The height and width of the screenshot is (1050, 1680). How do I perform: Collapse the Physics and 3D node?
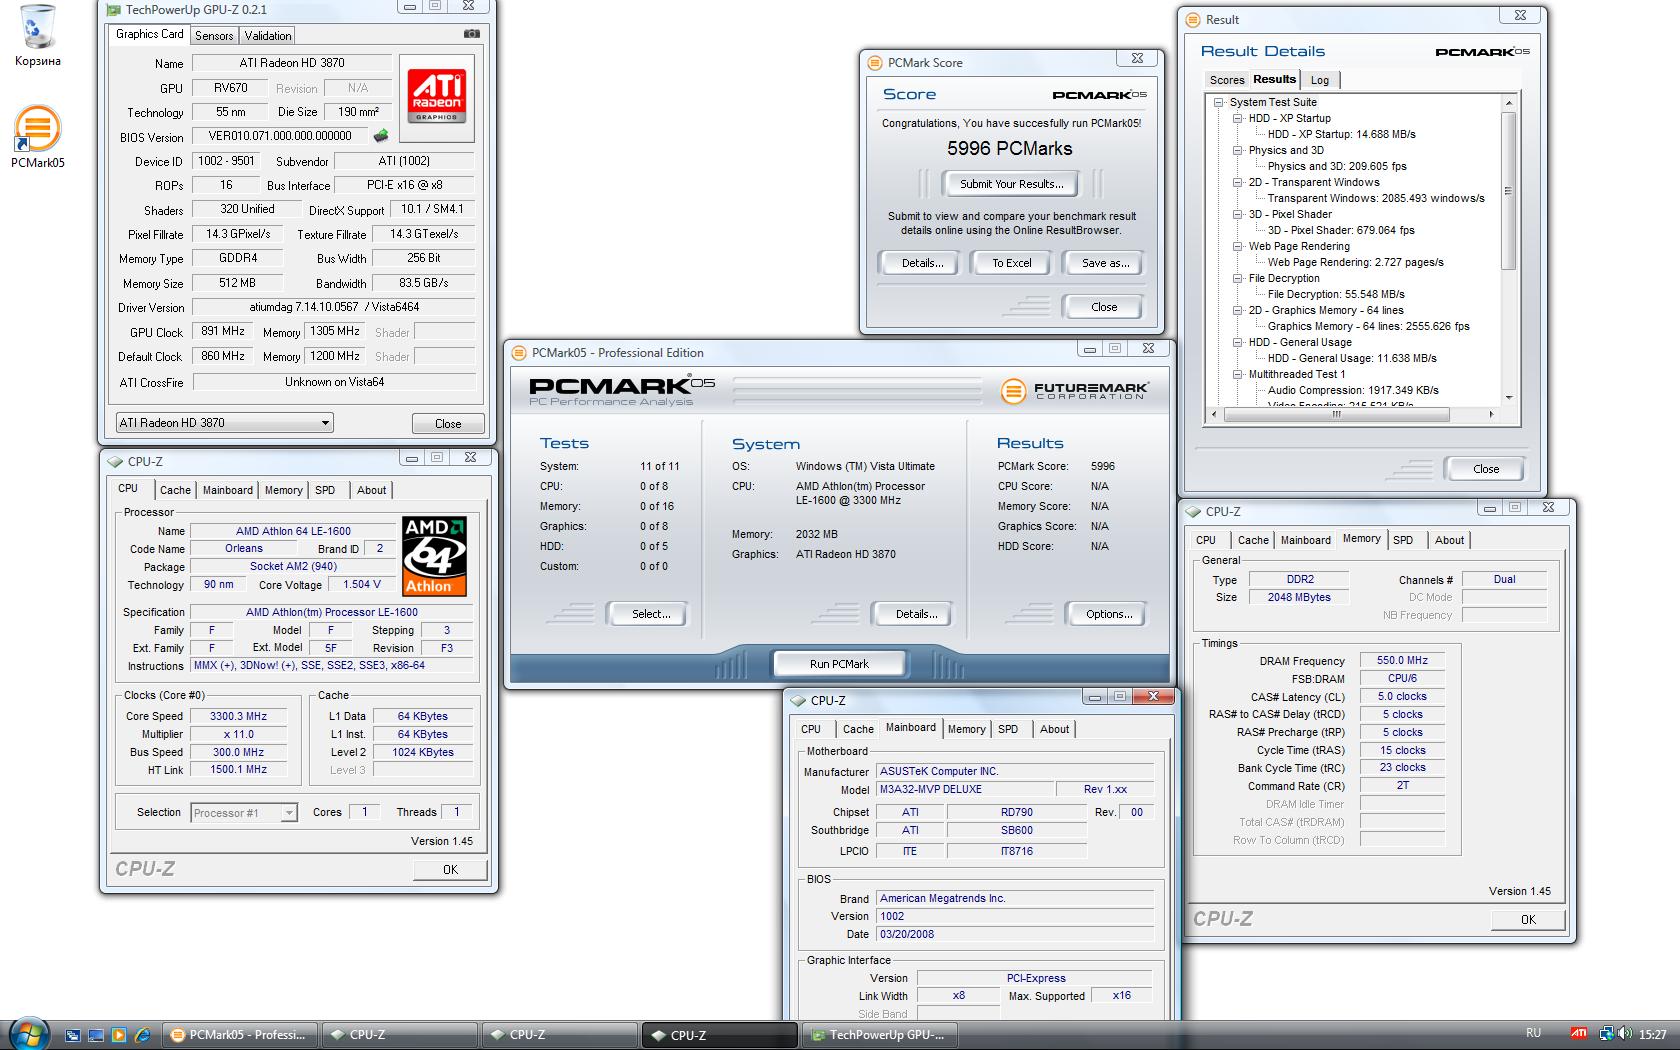click(x=1238, y=150)
